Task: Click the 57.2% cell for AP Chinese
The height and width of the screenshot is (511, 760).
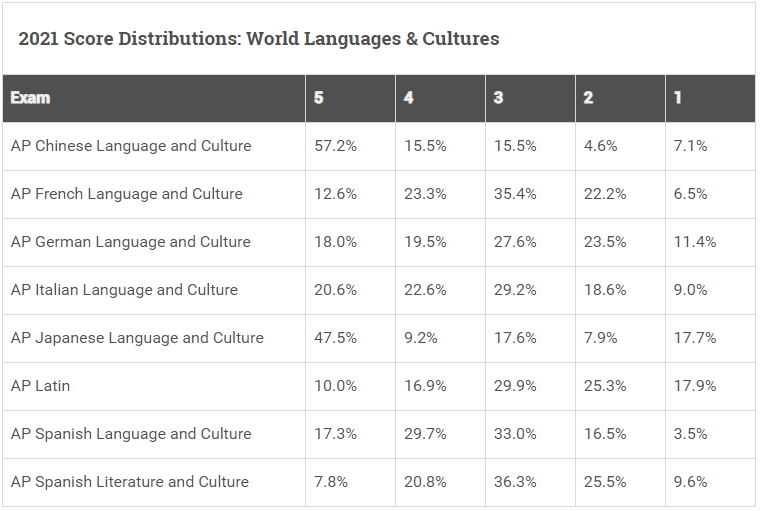Action: 335,146
